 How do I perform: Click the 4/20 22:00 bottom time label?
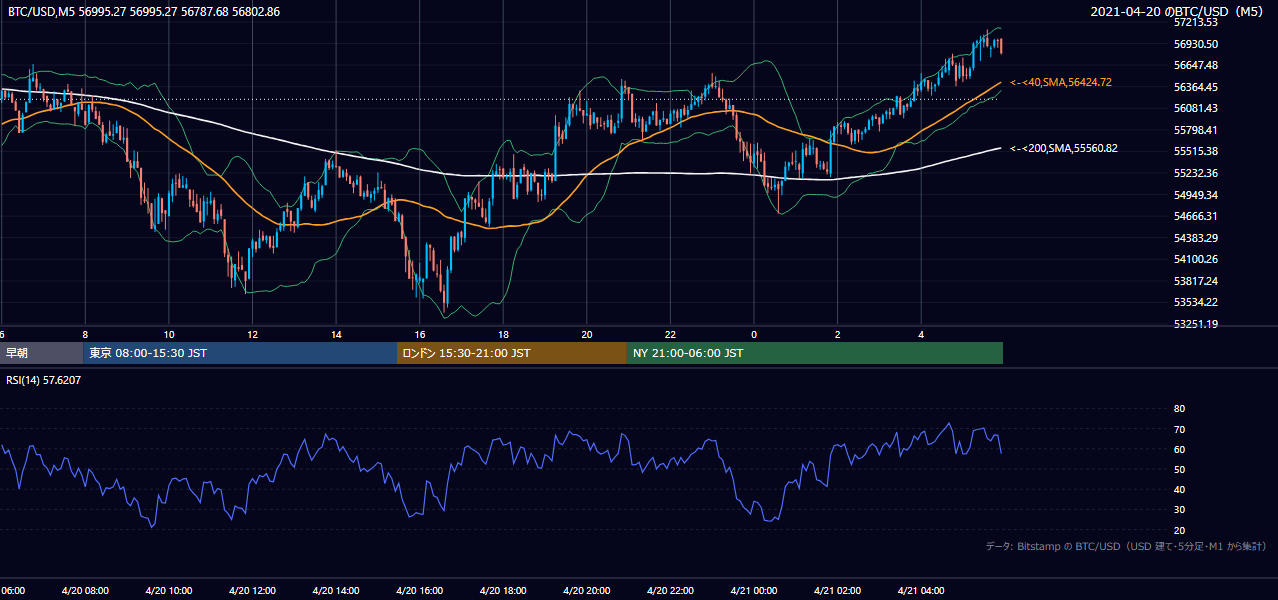click(670, 591)
